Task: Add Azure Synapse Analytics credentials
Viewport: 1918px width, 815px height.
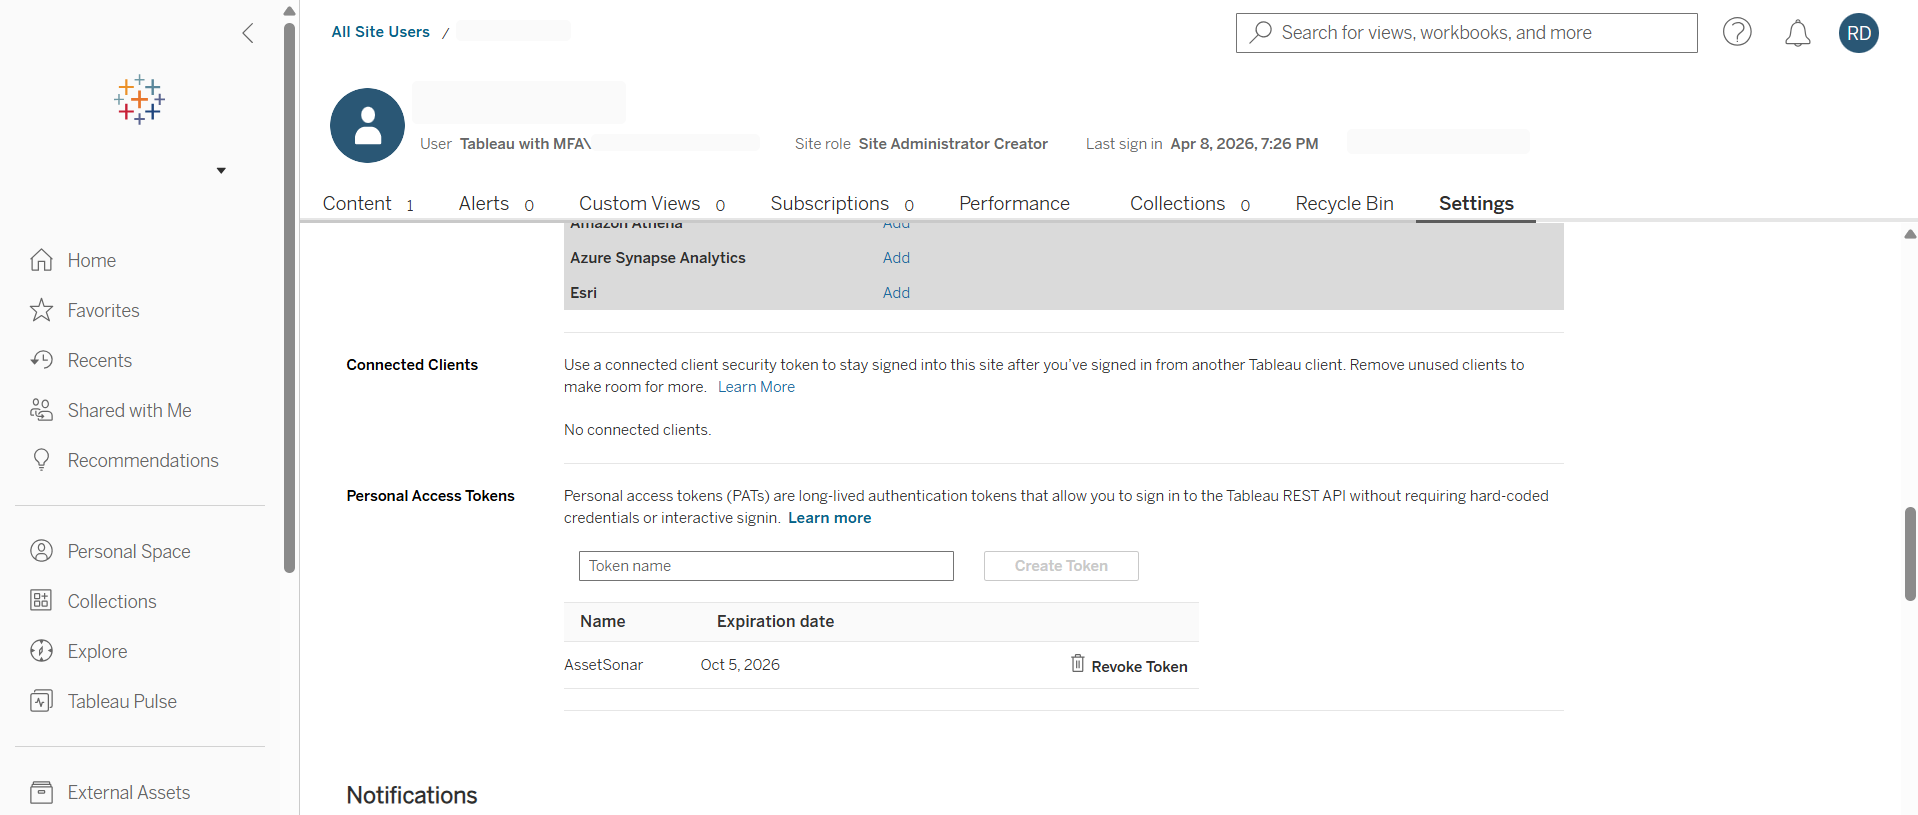Action: coord(896,258)
